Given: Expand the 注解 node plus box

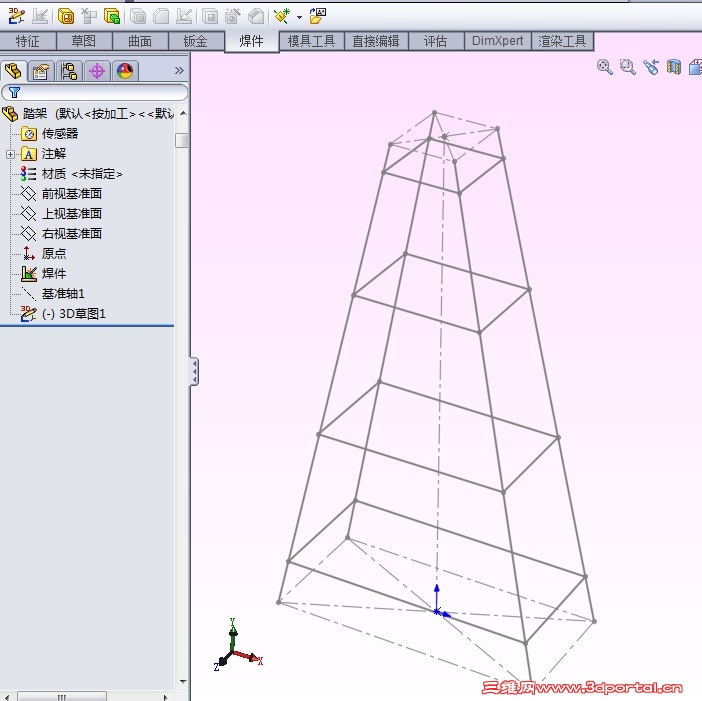Looking at the screenshot, I should tap(10, 154).
